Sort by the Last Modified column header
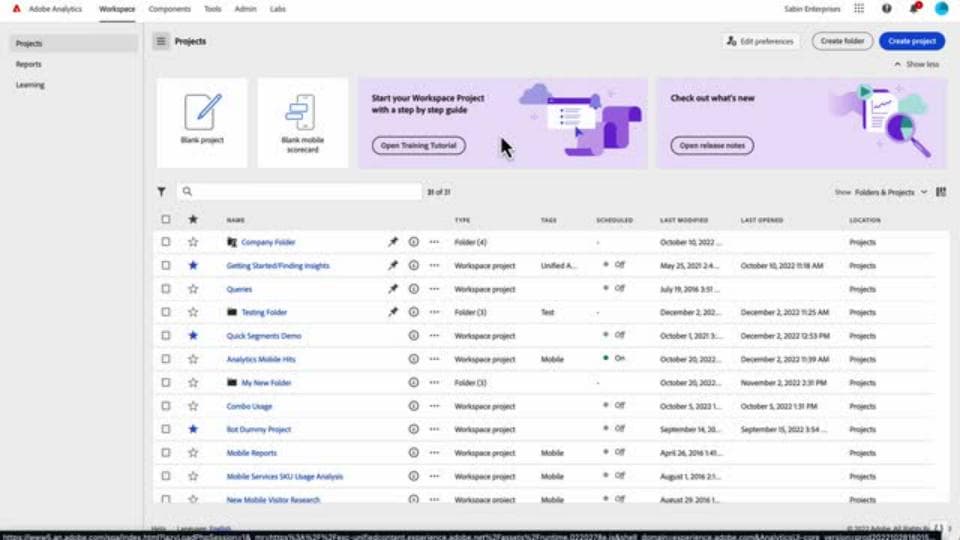This screenshot has width=960, height=540. coord(684,220)
